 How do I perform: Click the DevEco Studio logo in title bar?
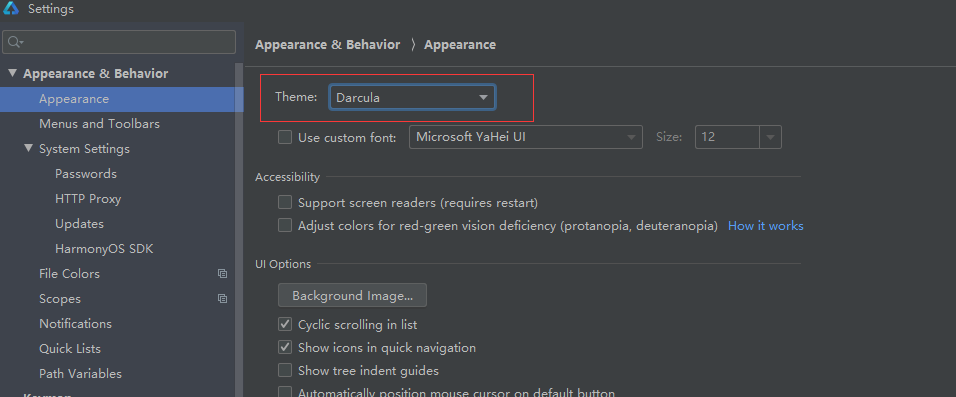tap(11, 9)
